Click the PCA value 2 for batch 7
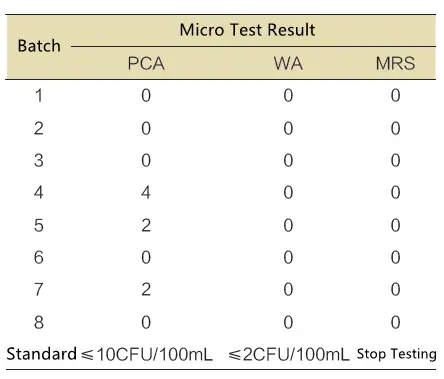This screenshot has width=444, height=379. 146,289
